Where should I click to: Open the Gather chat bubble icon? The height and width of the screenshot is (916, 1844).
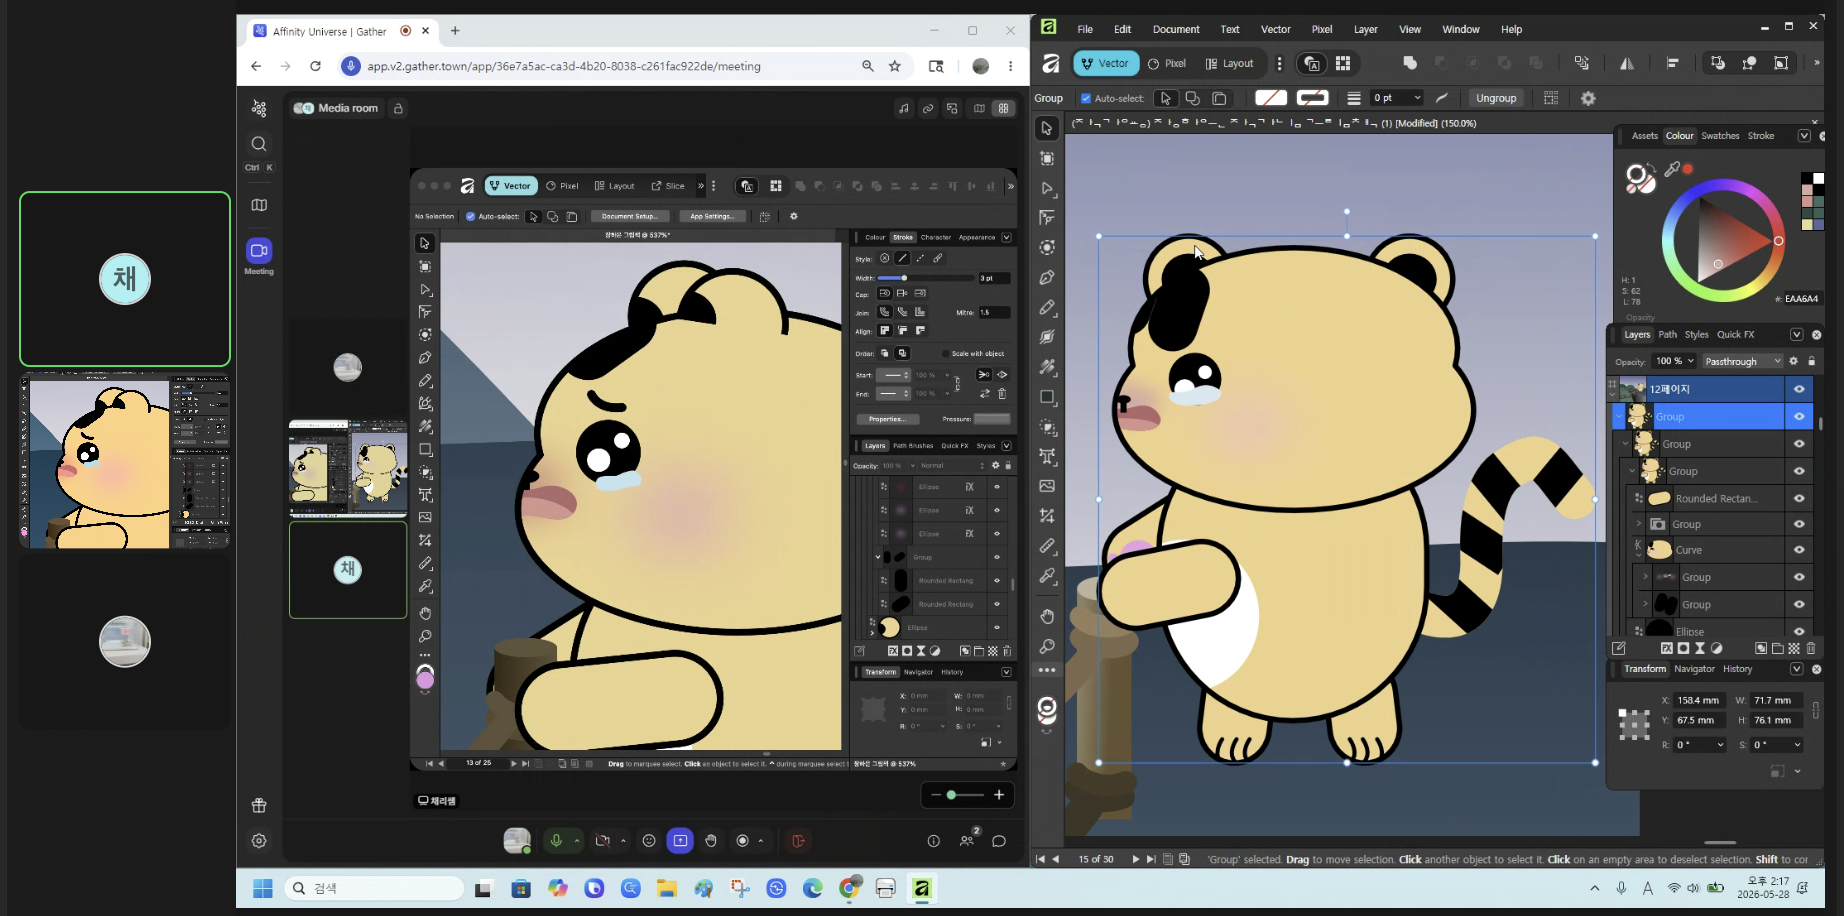(999, 841)
